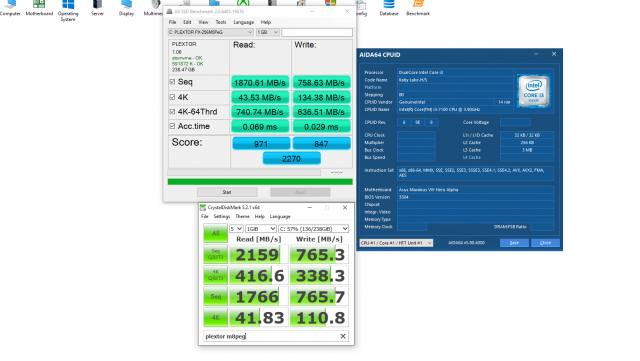Select the Seq write value 758.63 MB/s

click(322, 83)
